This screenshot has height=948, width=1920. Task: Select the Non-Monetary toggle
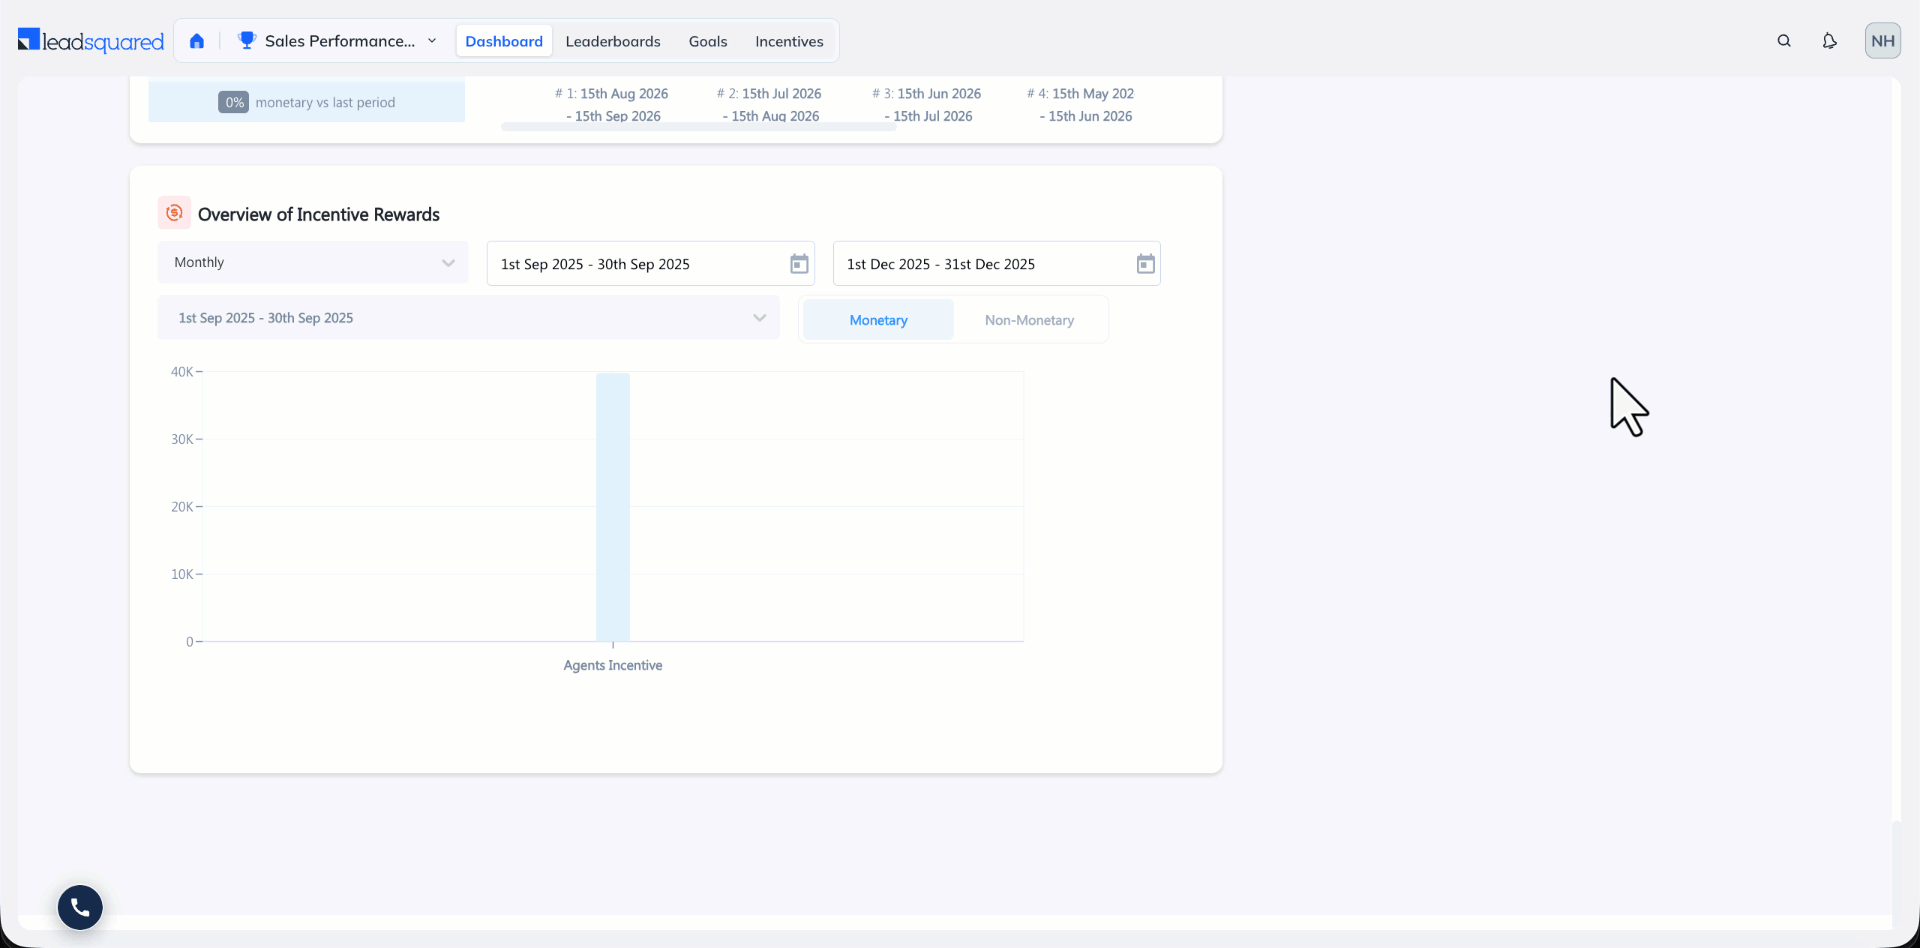(x=1029, y=320)
